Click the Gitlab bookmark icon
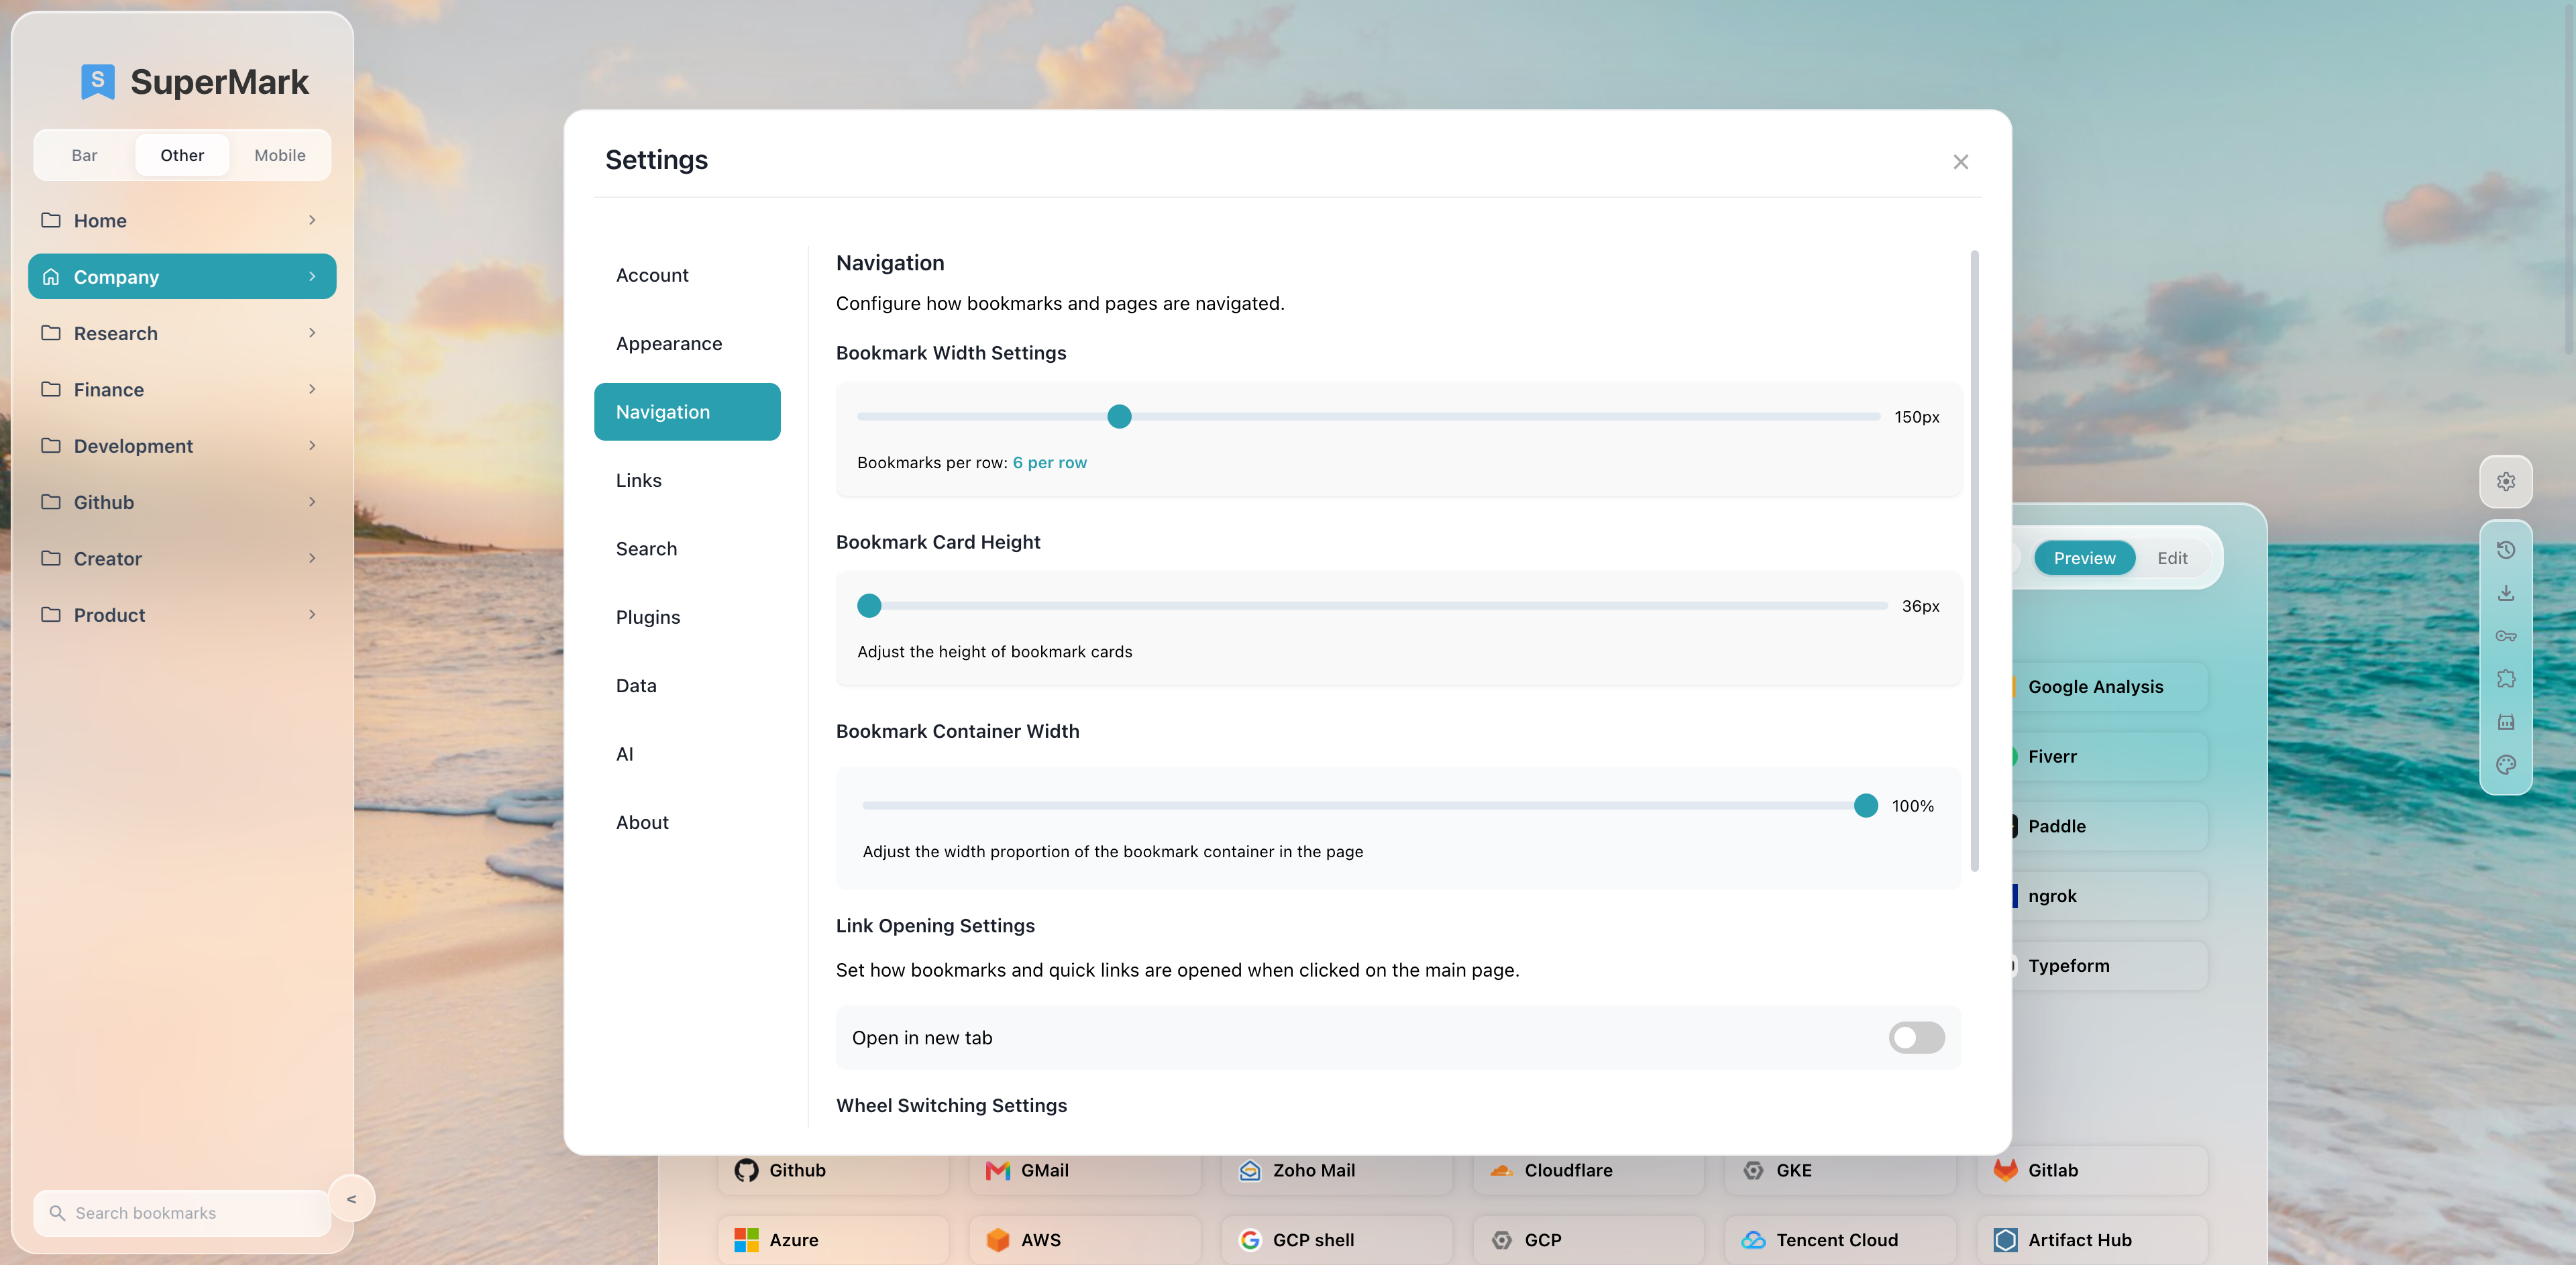 click(x=2005, y=1170)
